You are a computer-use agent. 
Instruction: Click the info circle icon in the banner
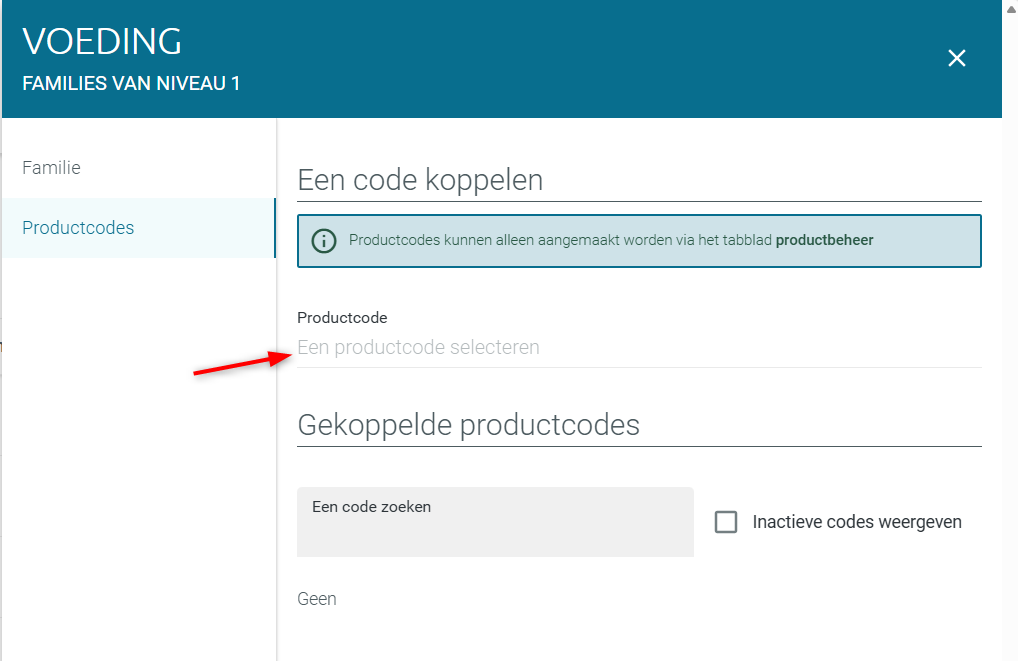coord(323,241)
